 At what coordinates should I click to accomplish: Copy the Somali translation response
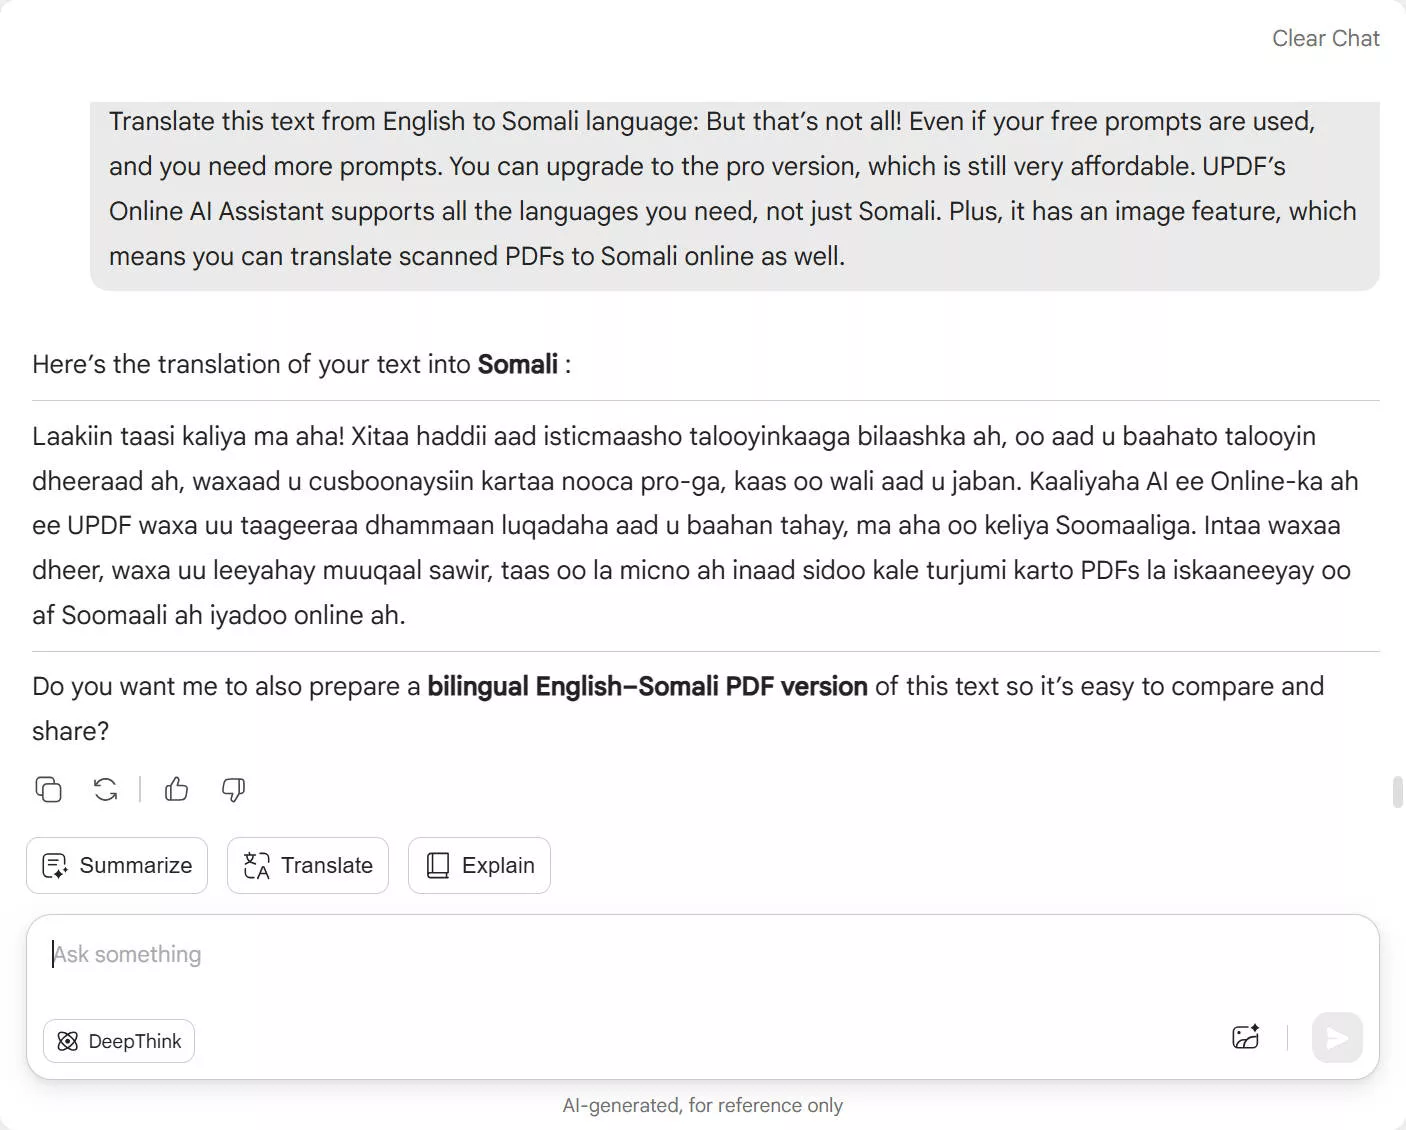click(49, 789)
